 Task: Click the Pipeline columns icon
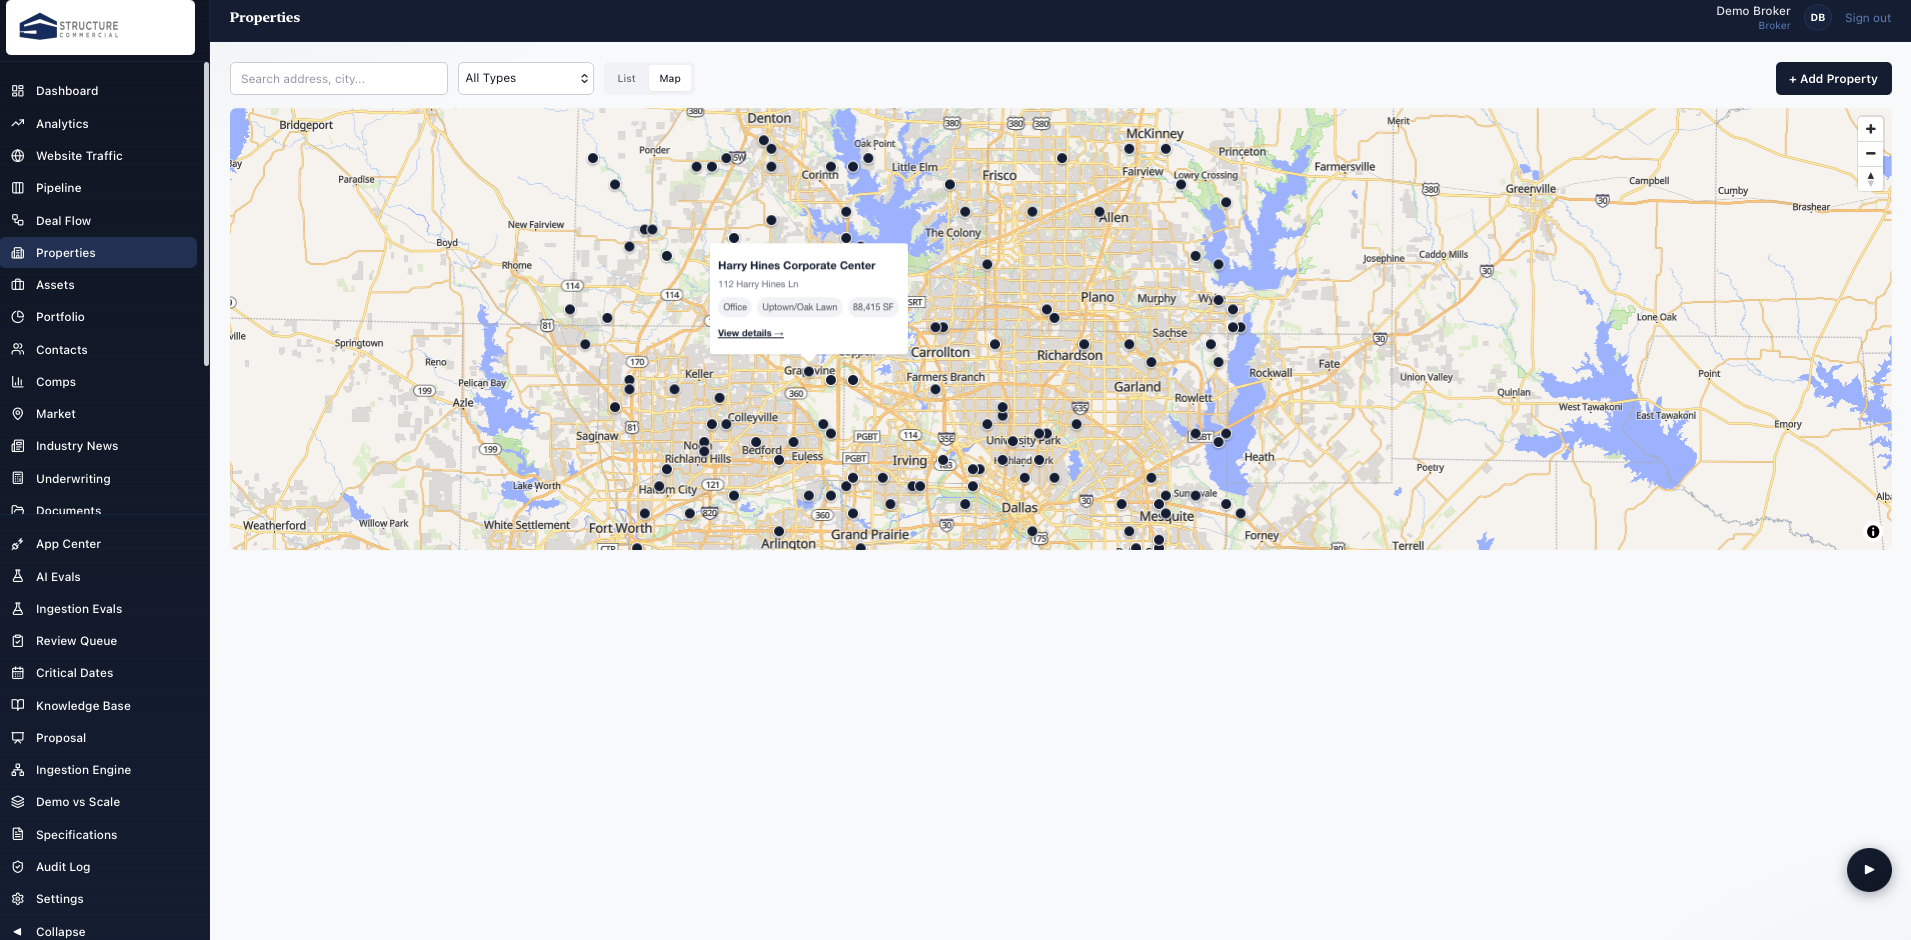pyautogui.click(x=18, y=188)
